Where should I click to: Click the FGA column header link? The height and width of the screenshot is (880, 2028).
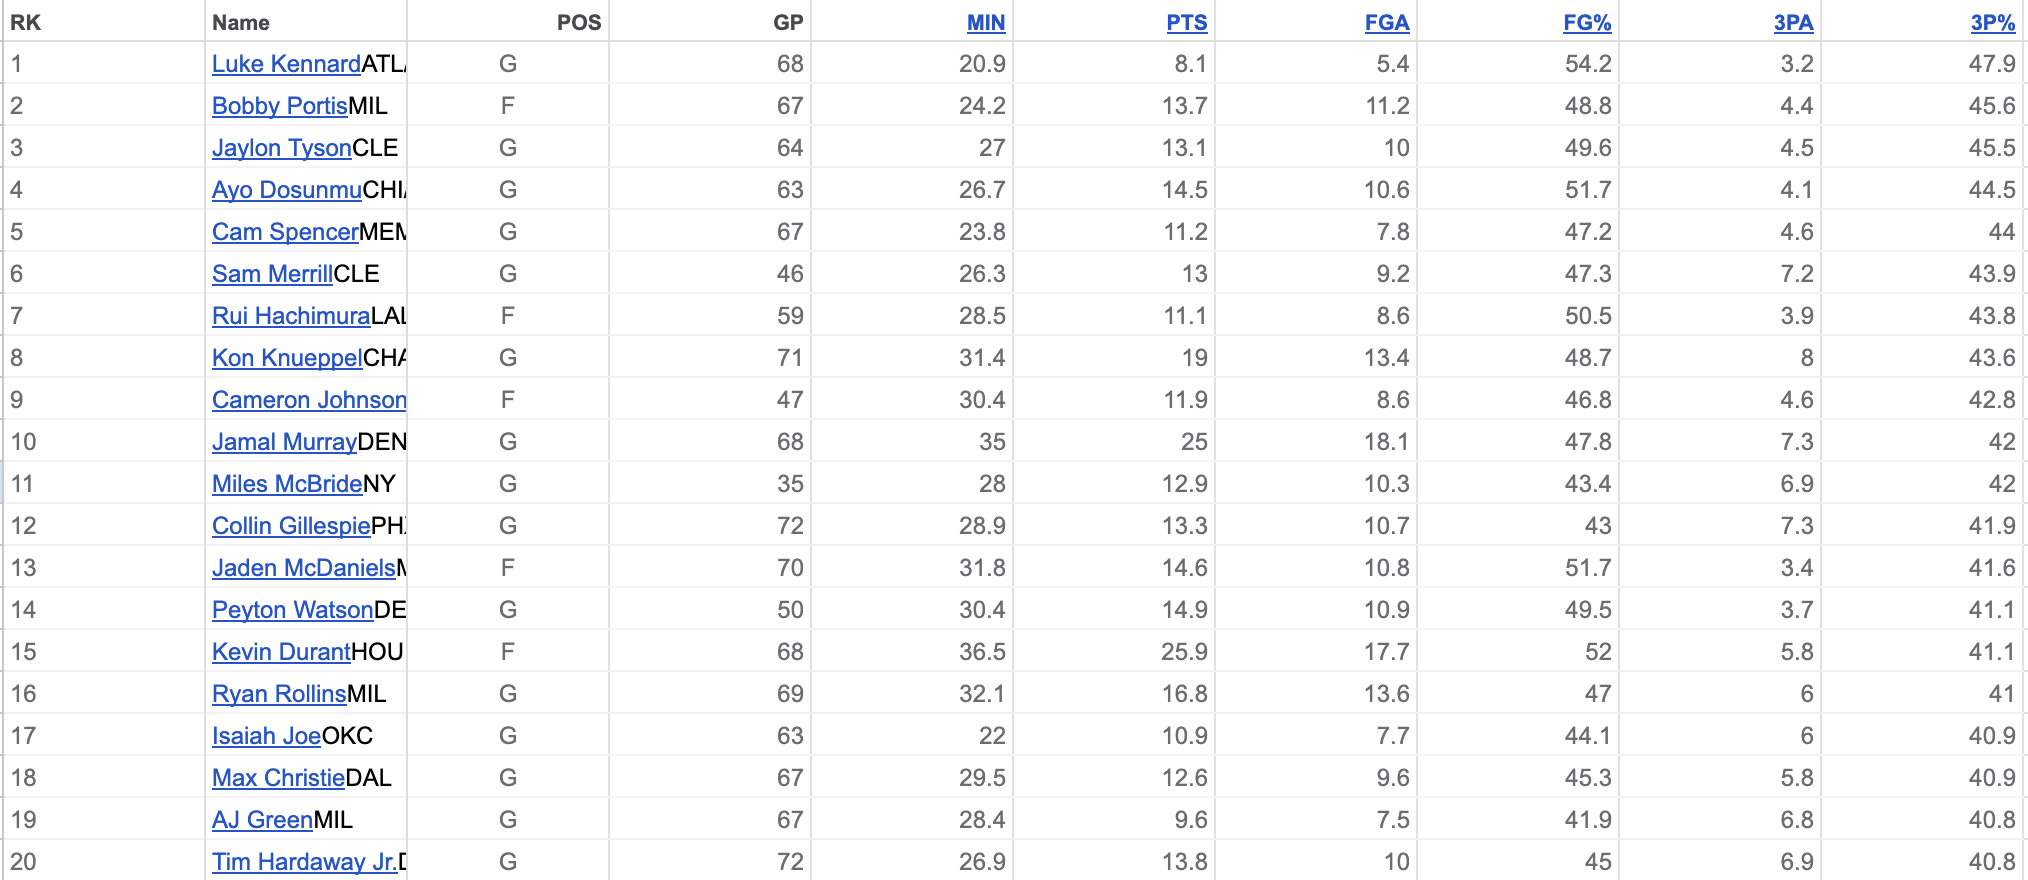tap(1387, 22)
